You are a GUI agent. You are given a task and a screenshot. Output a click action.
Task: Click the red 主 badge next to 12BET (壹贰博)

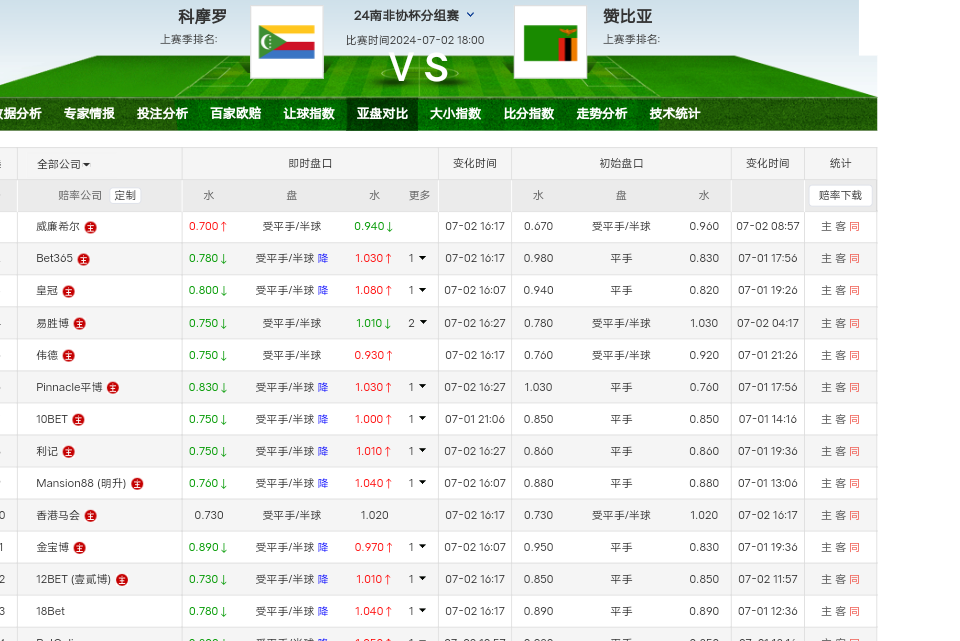coord(122,579)
